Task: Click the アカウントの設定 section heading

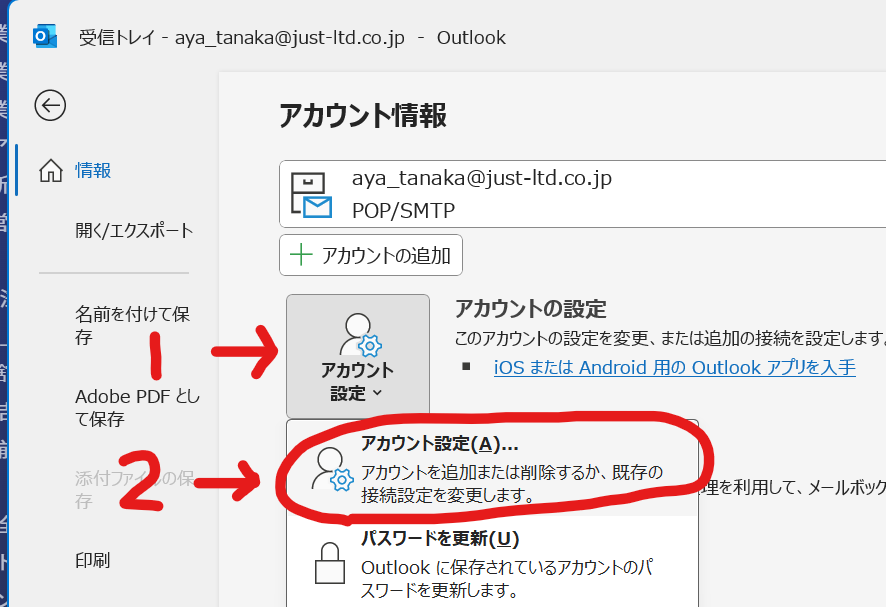Action: coord(531,309)
